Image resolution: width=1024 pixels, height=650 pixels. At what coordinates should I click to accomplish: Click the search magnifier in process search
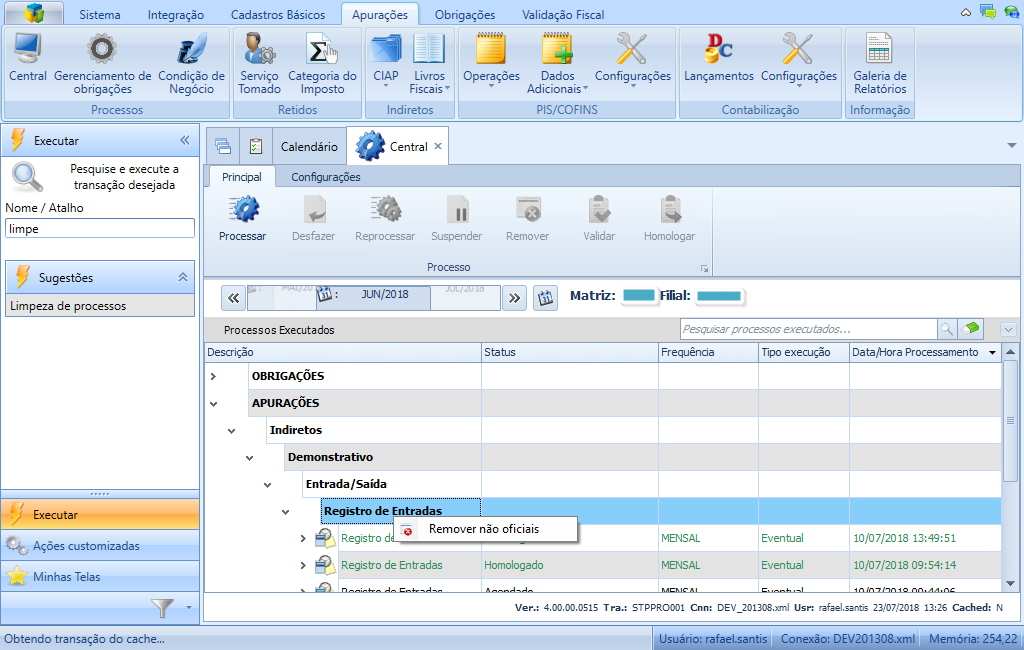[946, 329]
